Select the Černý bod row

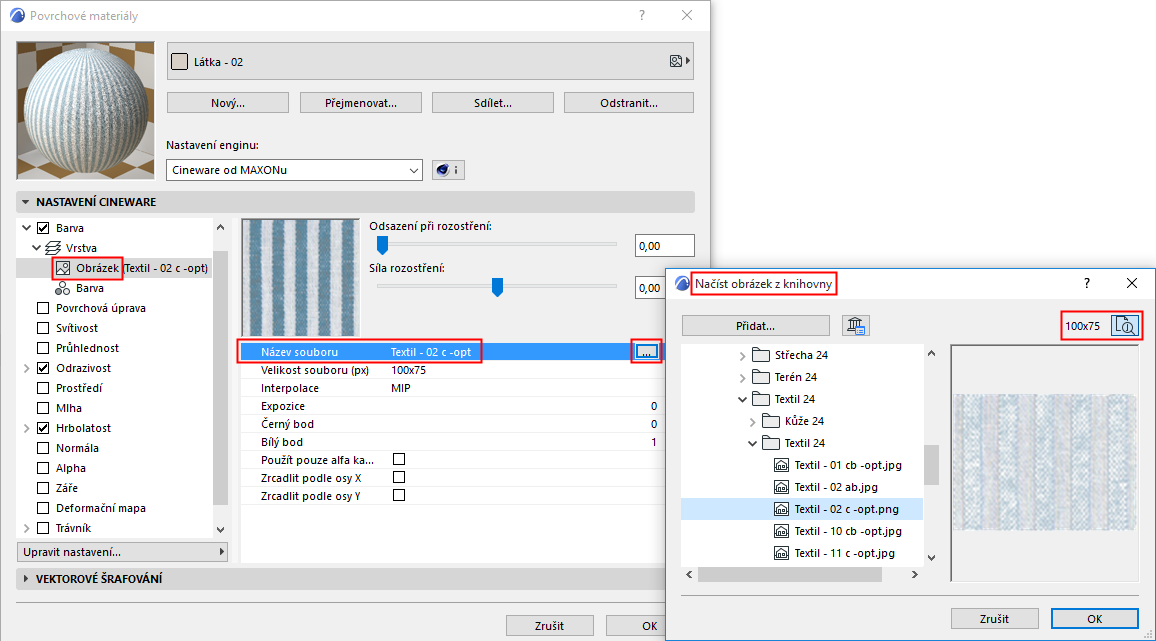[x=452, y=424]
